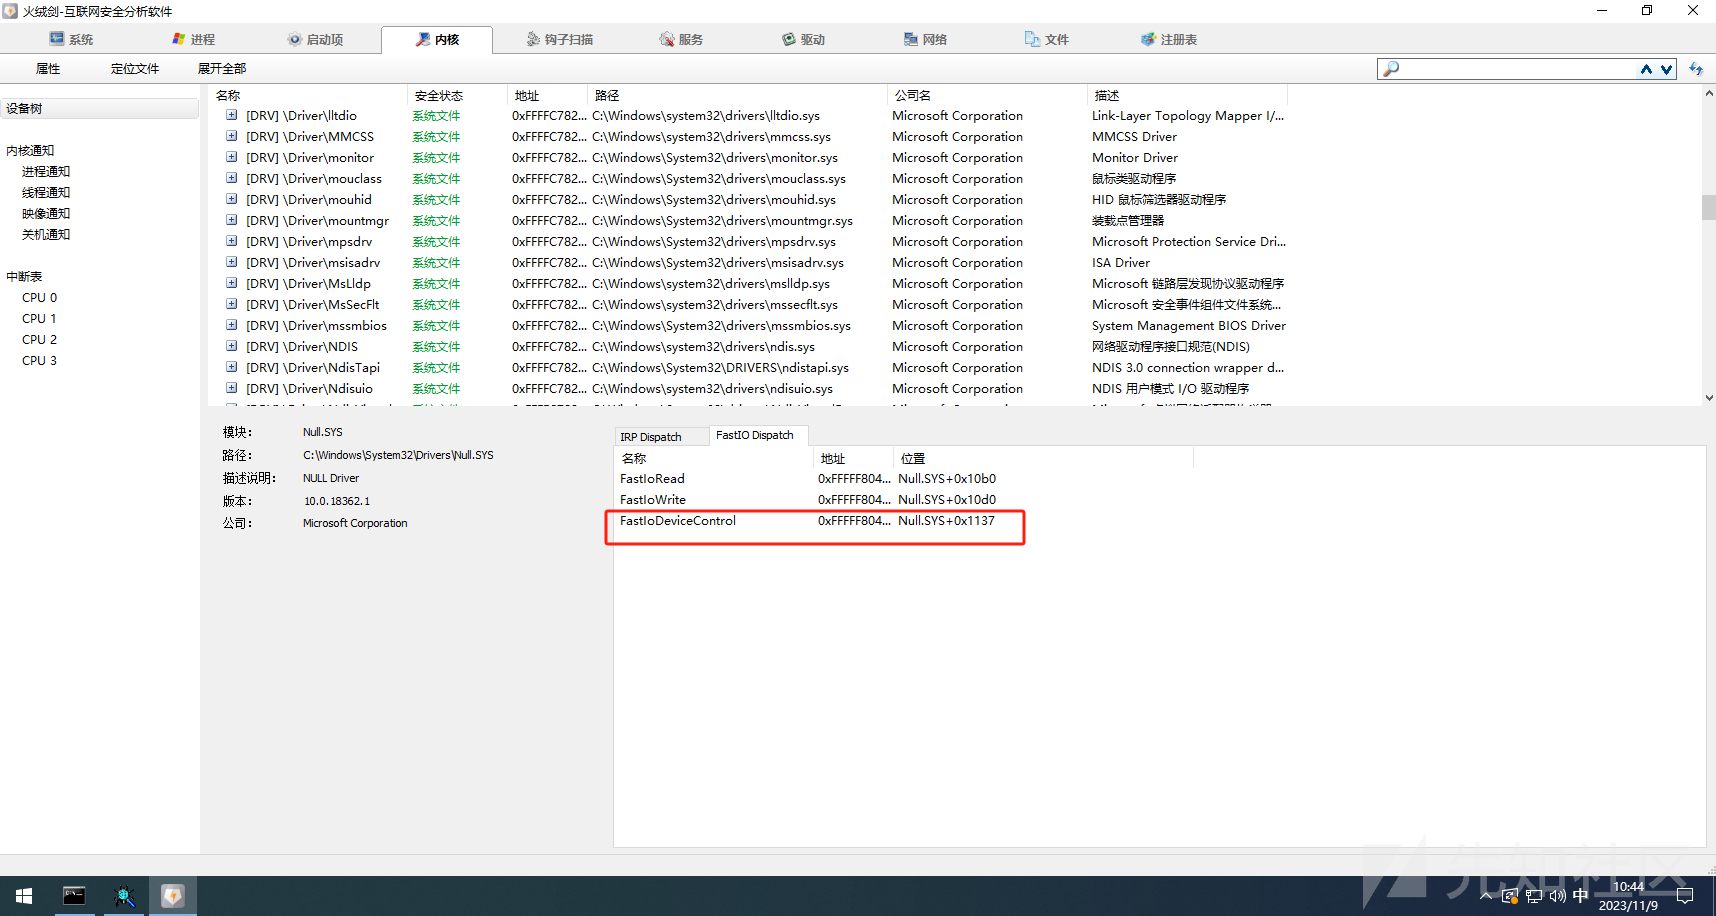1716x916 pixels.
Task: Expand the \Driver\mouclass row
Action: click(231, 178)
